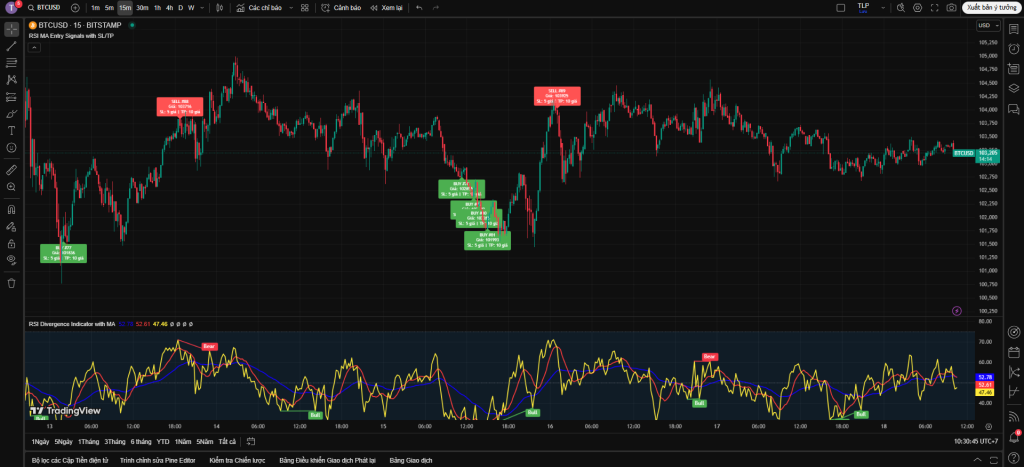Screen dimensions: 1024x467
Task: Open the Kiểm tra Chiến lược tab
Action: (x=235, y=460)
